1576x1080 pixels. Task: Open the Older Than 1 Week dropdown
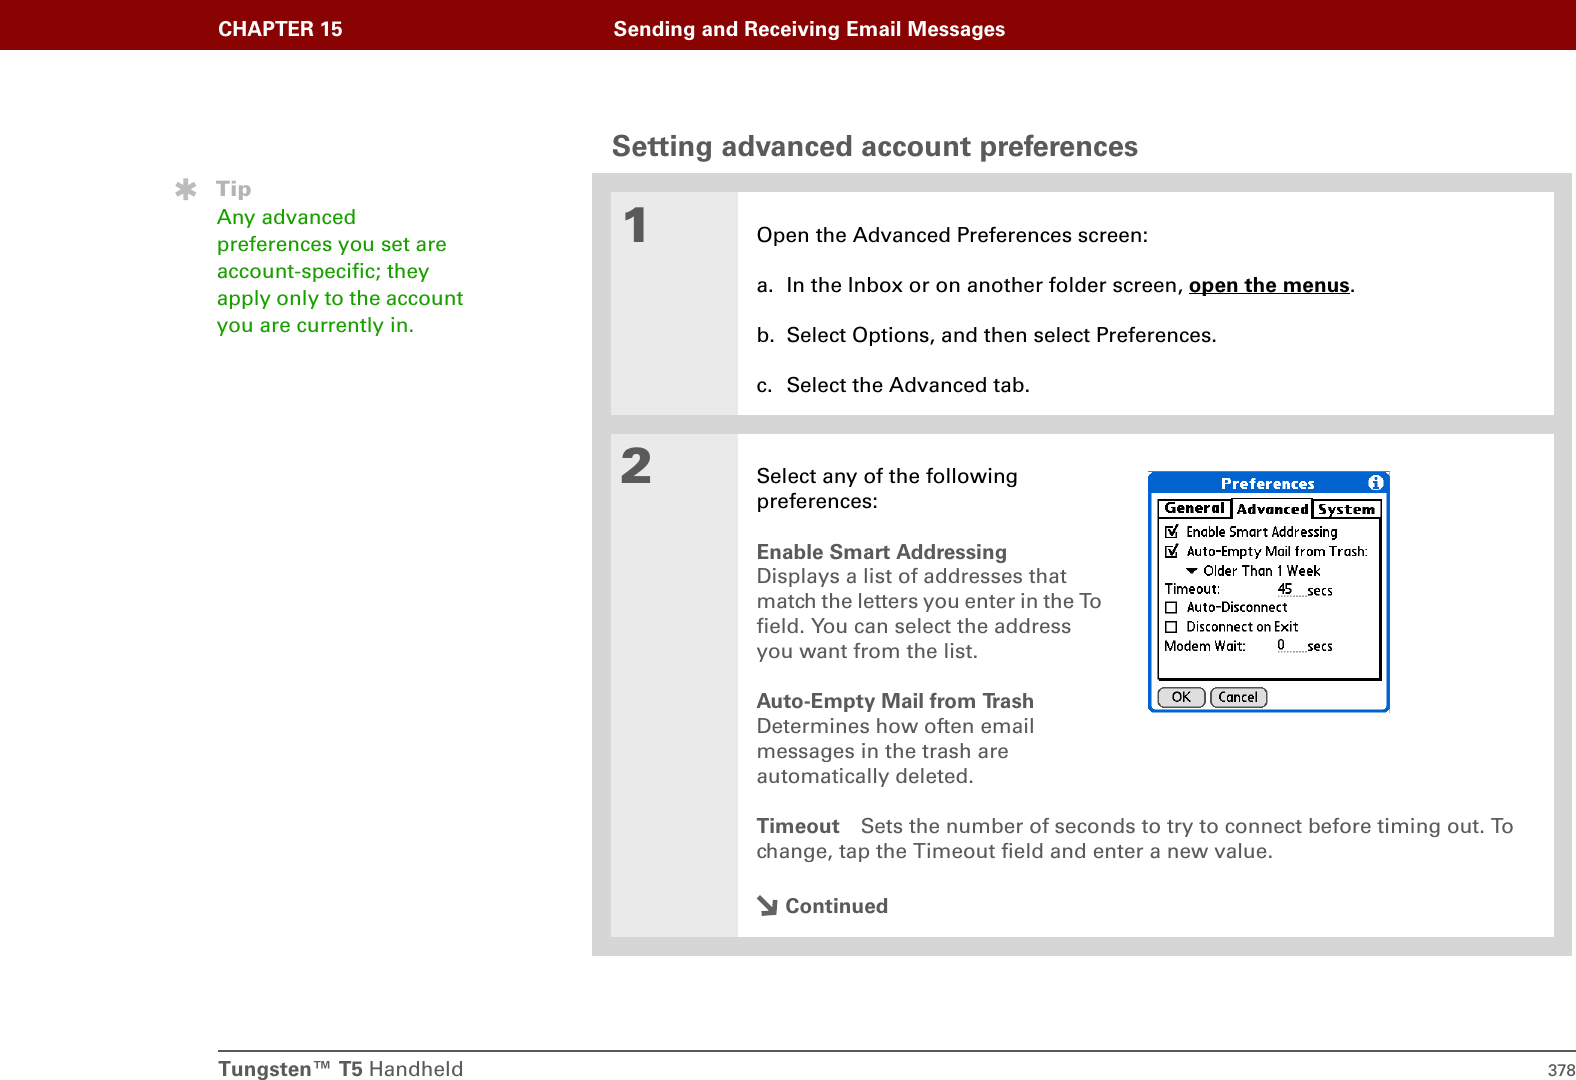point(1254,571)
